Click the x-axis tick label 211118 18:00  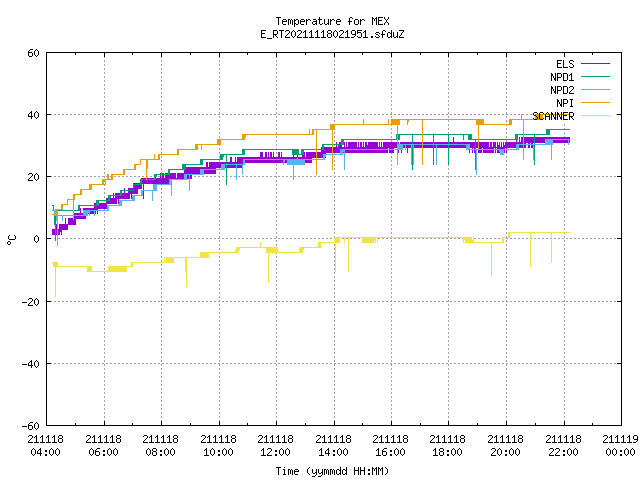[448, 446]
